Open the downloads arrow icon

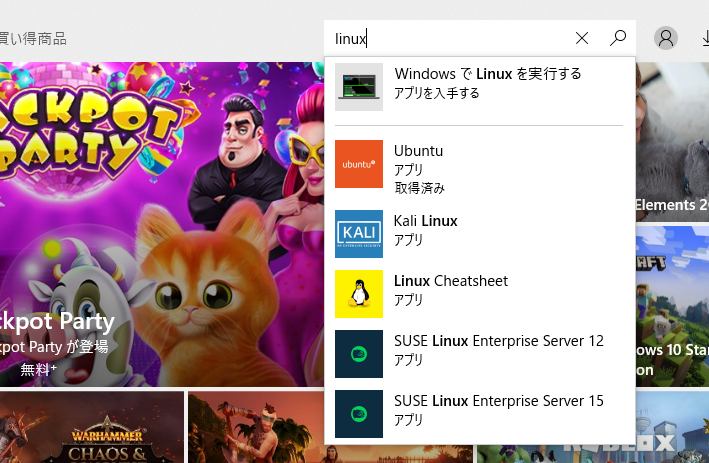[x=705, y=38]
